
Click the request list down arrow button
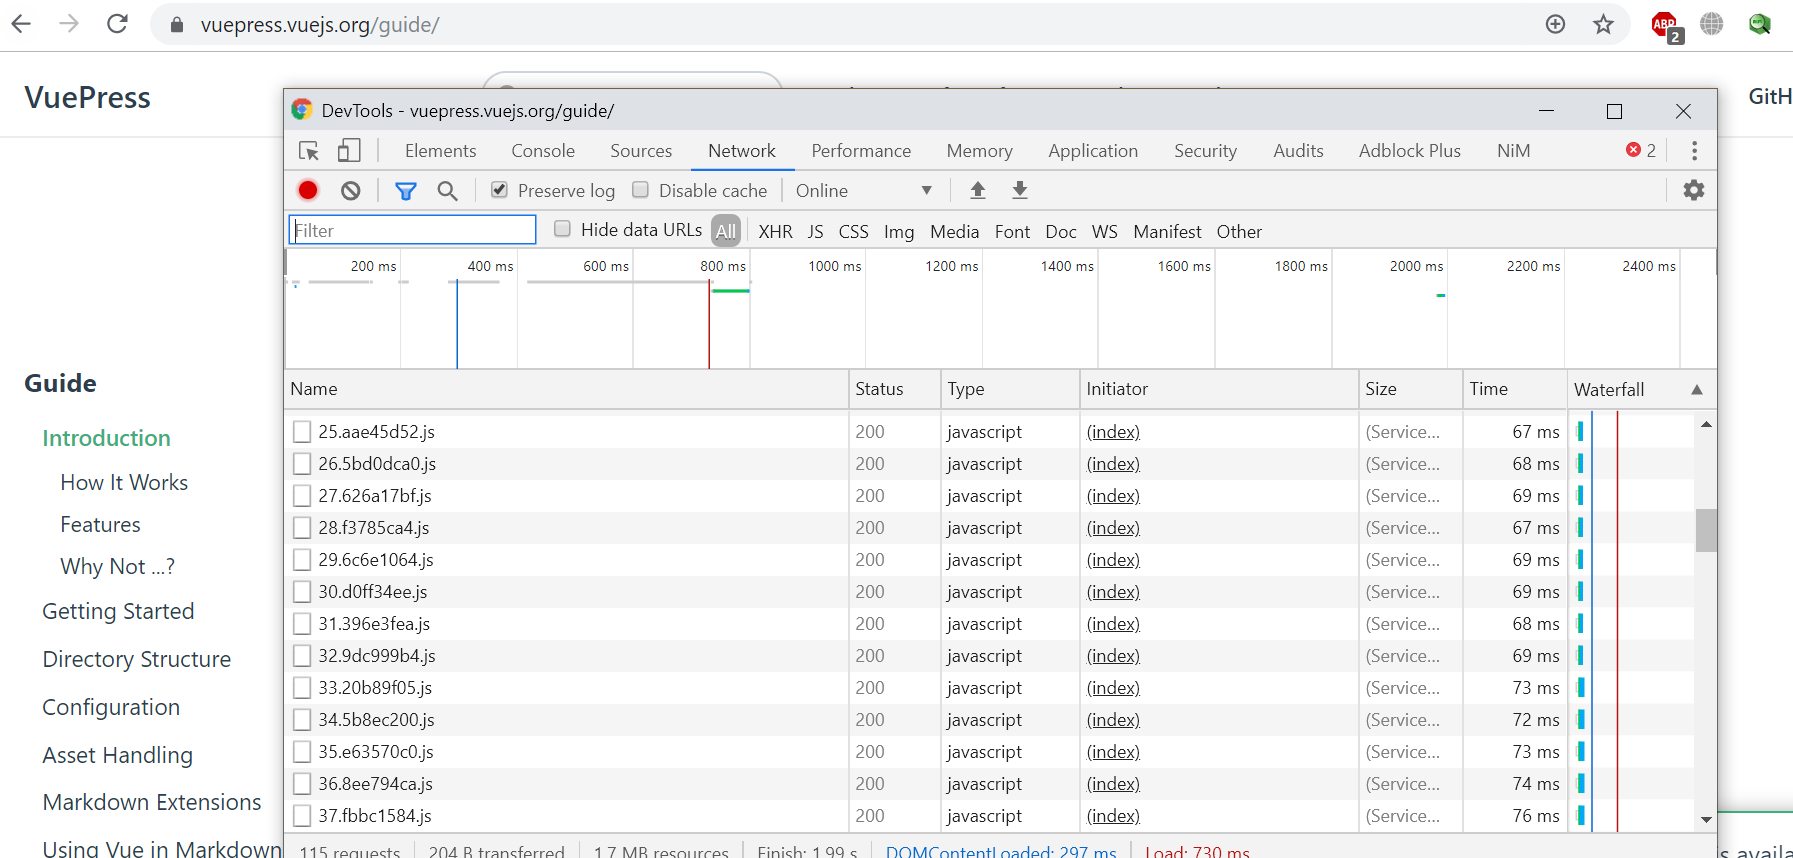pos(1706,819)
